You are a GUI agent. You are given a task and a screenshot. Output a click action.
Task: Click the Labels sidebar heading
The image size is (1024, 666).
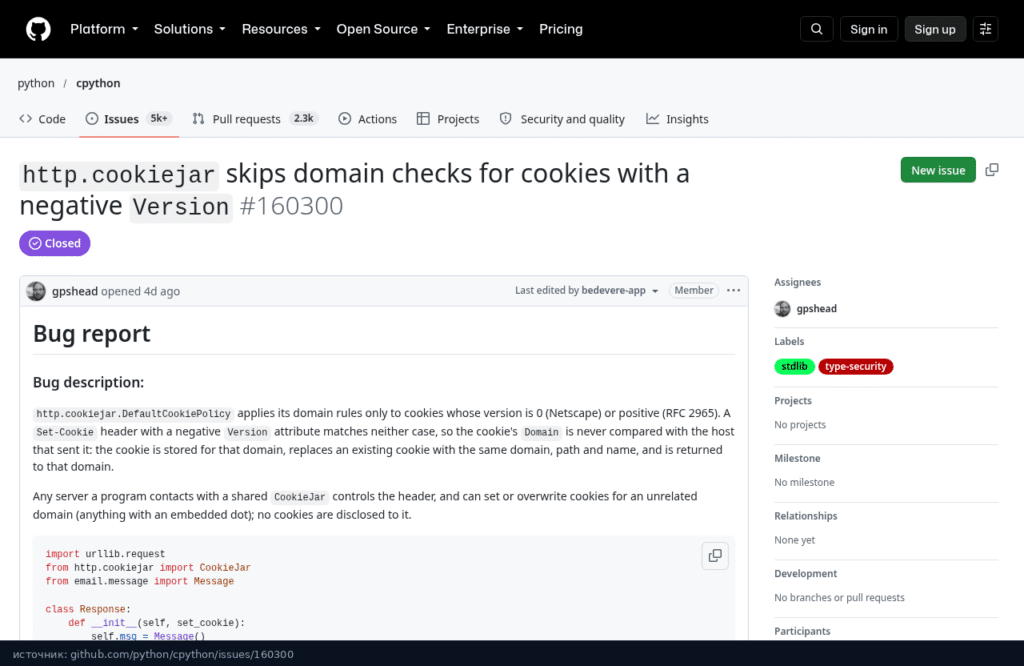point(789,341)
